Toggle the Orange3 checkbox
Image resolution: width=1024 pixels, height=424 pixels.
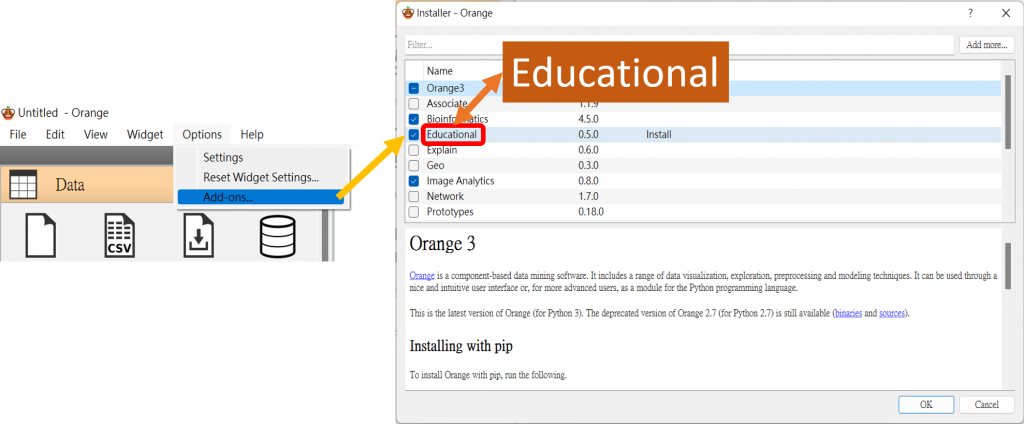point(413,88)
